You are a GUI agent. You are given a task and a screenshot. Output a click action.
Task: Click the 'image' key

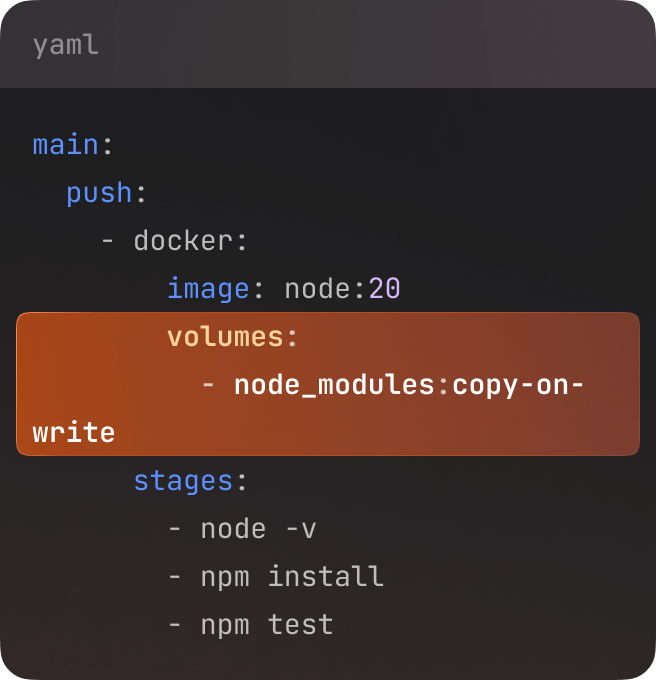208,289
